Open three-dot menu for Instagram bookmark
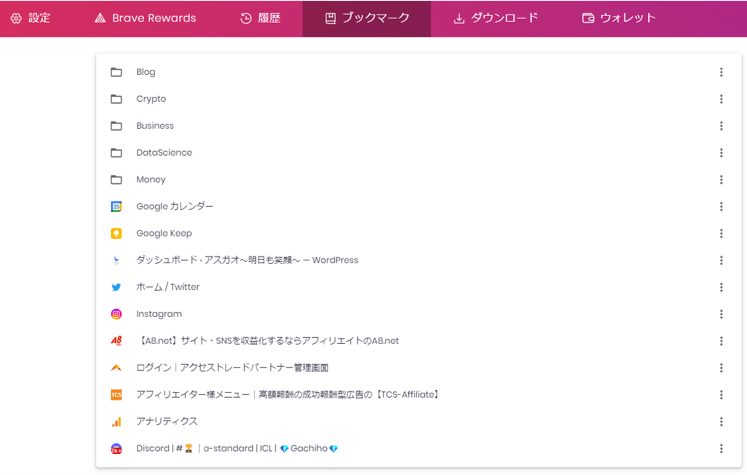 coord(721,314)
